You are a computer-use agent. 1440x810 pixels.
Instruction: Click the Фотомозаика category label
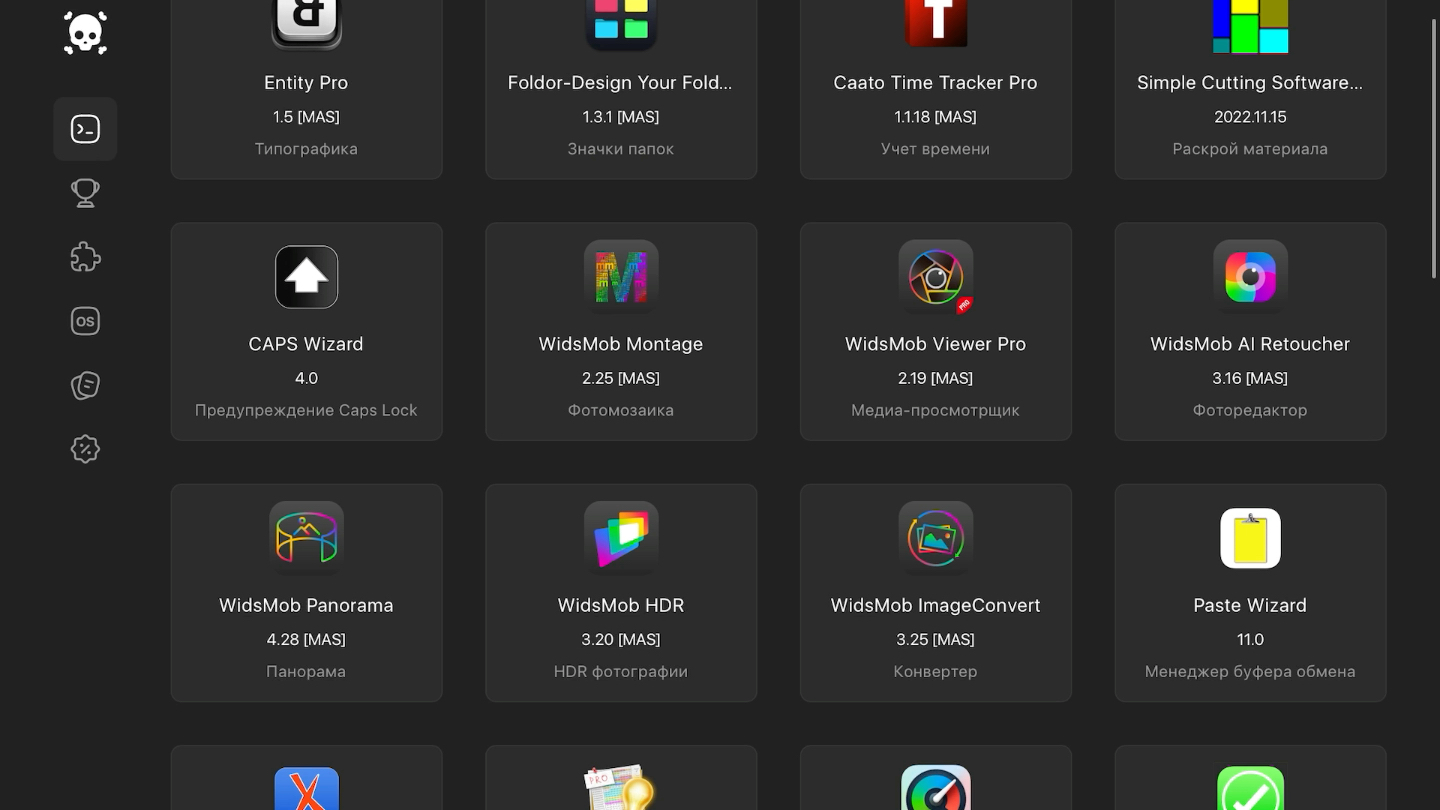621,410
